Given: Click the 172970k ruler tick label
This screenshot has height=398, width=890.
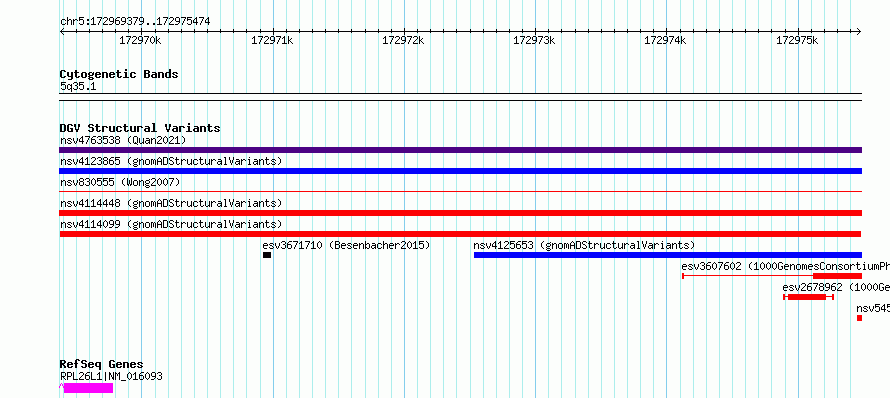Looking at the screenshot, I should pyautogui.click(x=140, y=40).
